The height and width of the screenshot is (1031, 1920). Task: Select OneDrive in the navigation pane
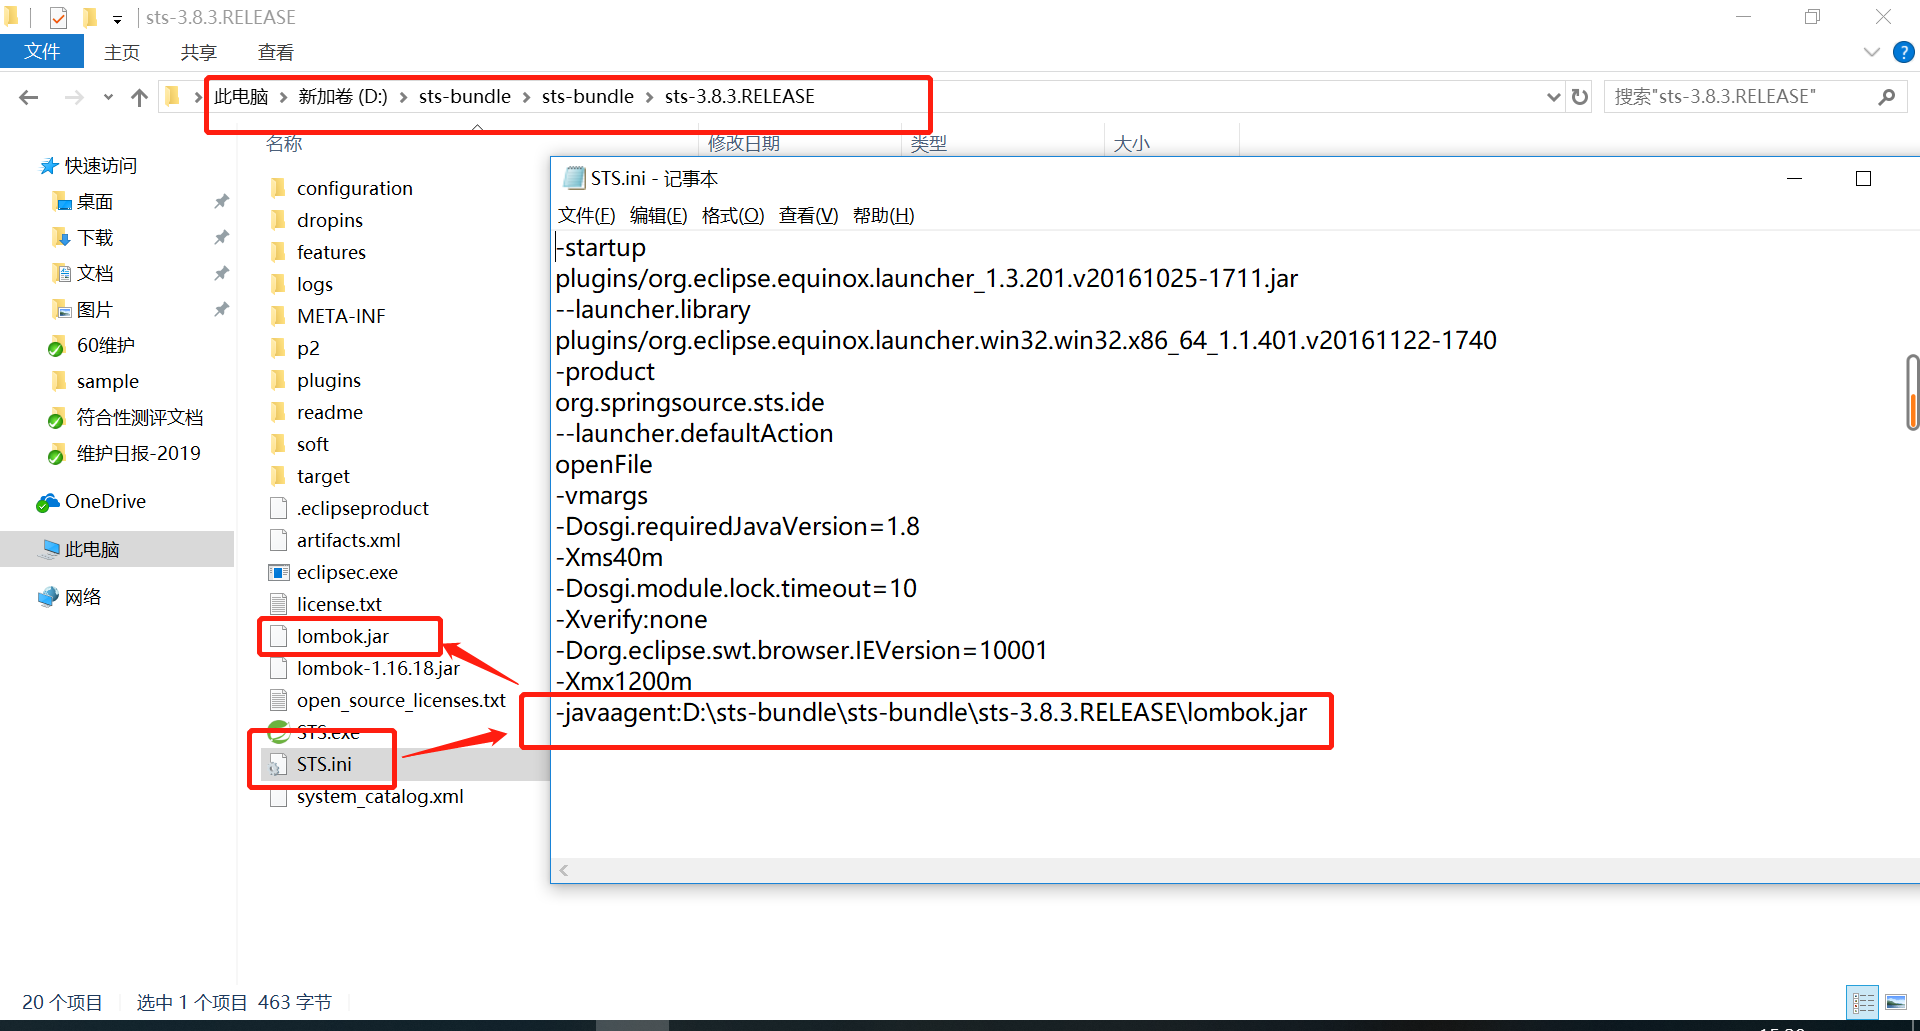click(x=104, y=502)
